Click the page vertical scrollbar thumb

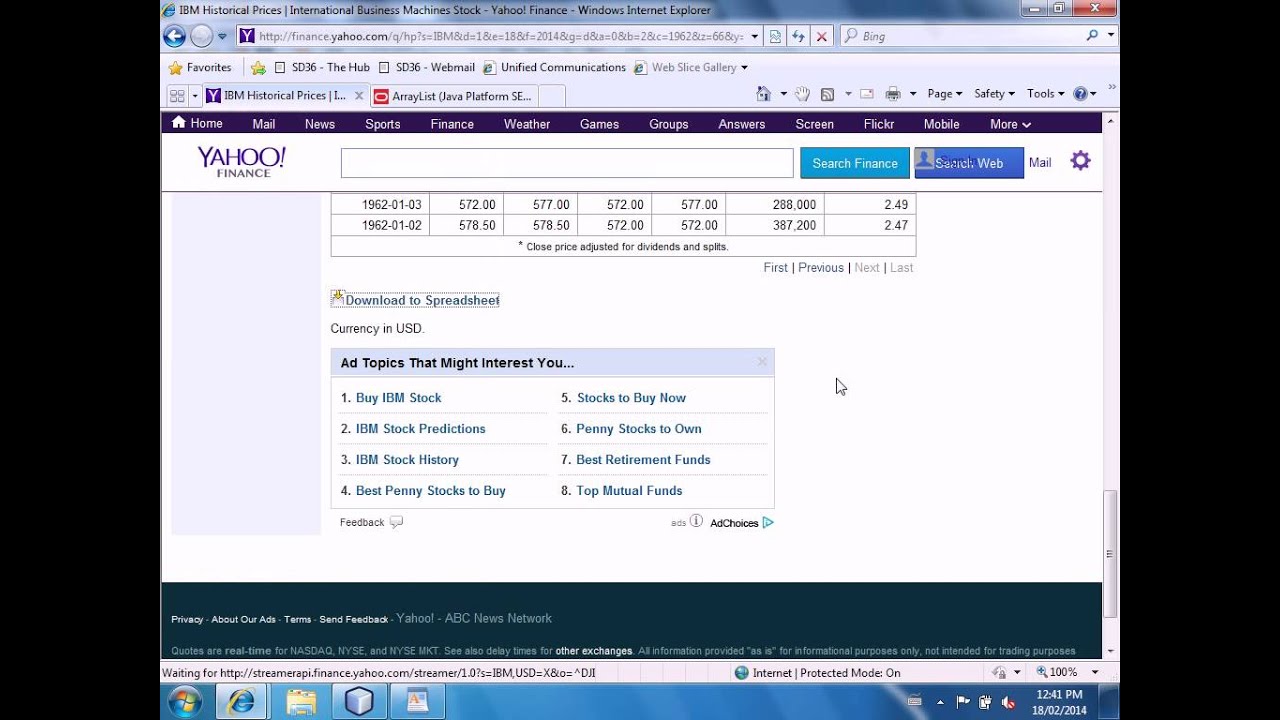click(x=1110, y=553)
